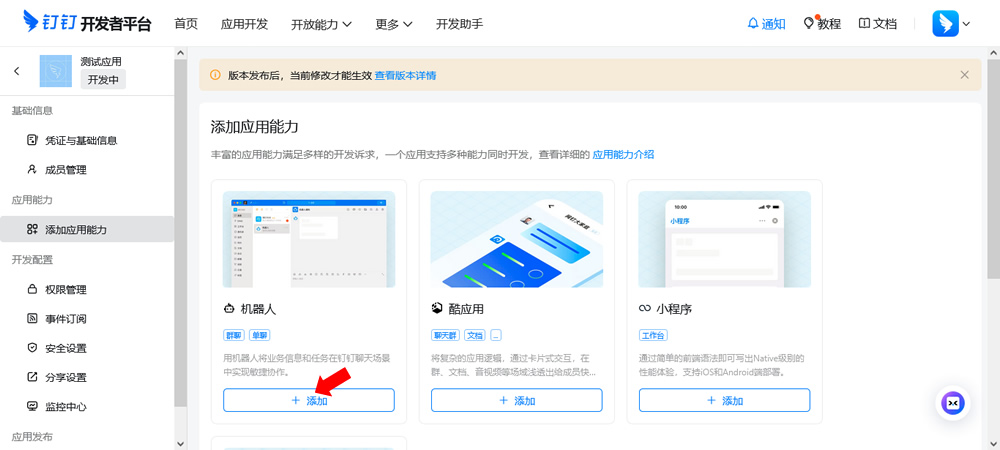
Task: Add the 小程序 capability
Action: [724, 400]
